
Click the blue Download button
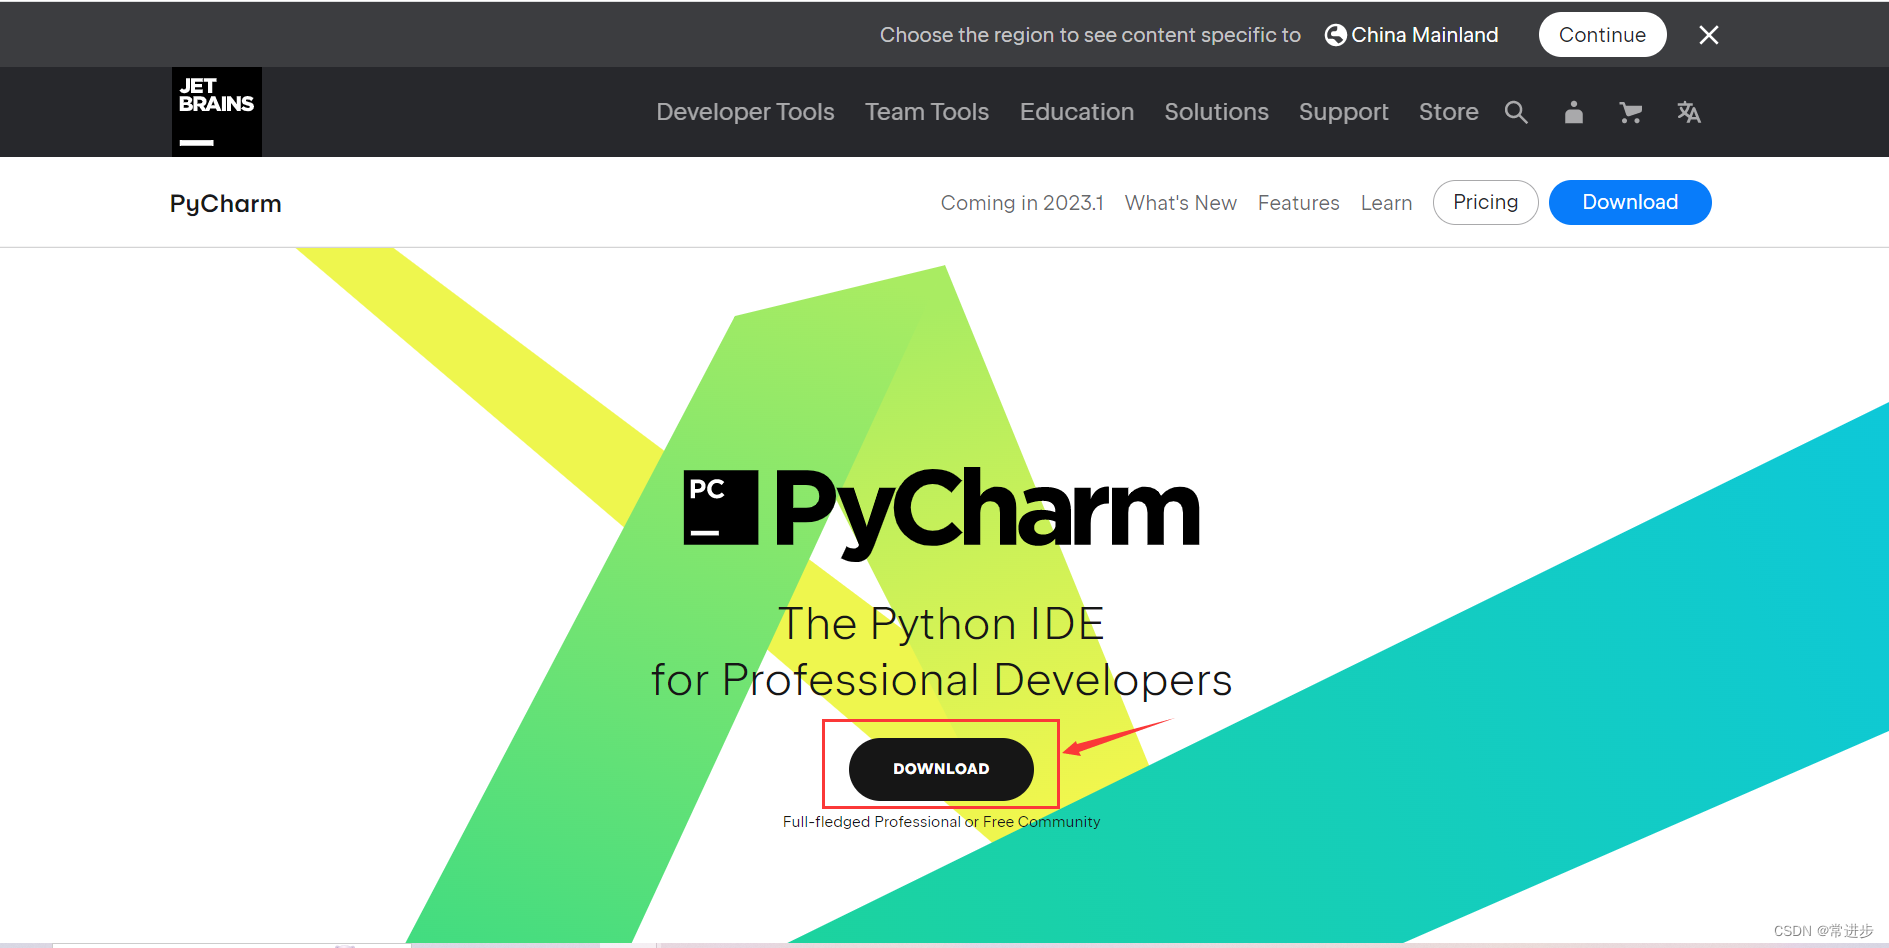click(1630, 202)
